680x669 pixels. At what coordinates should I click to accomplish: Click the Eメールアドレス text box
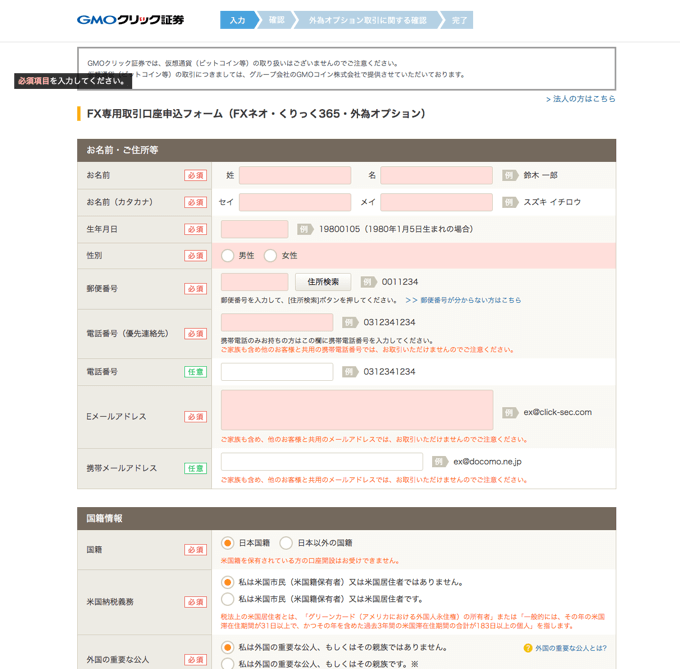pyautogui.click(x=357, y=410)
